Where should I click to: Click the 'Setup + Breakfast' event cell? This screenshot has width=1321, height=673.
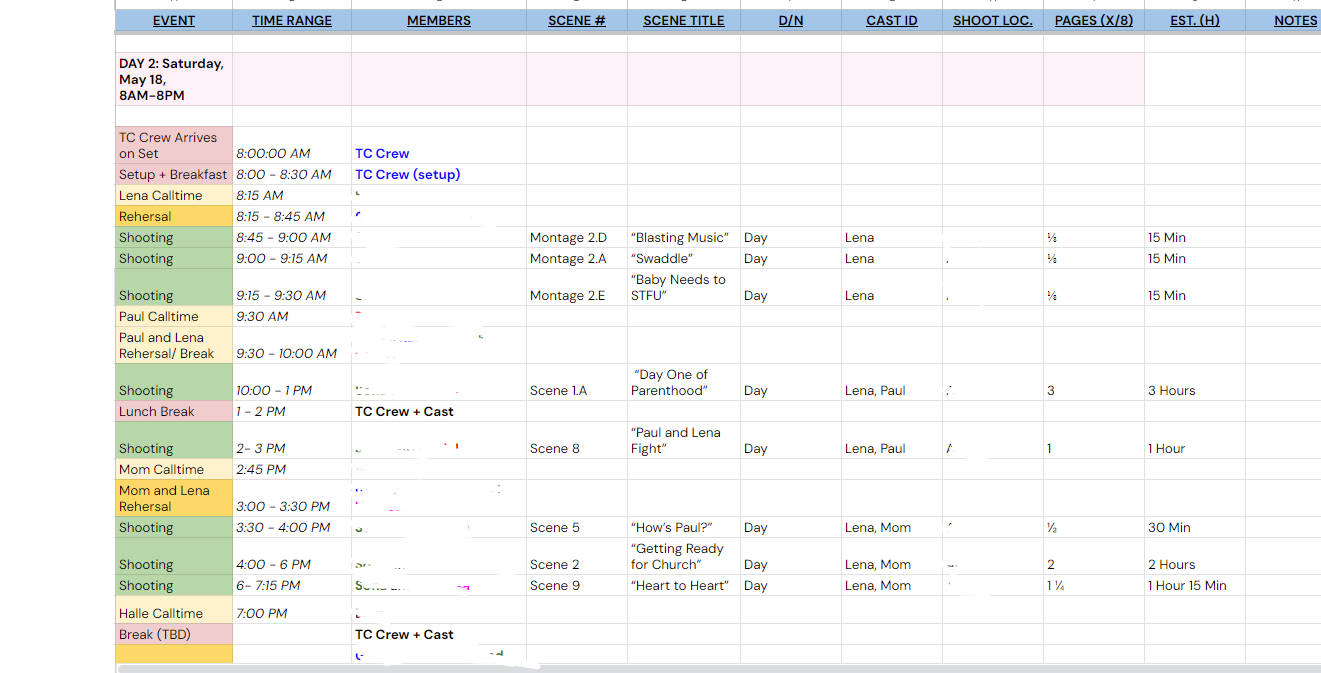tap(174, 174)
